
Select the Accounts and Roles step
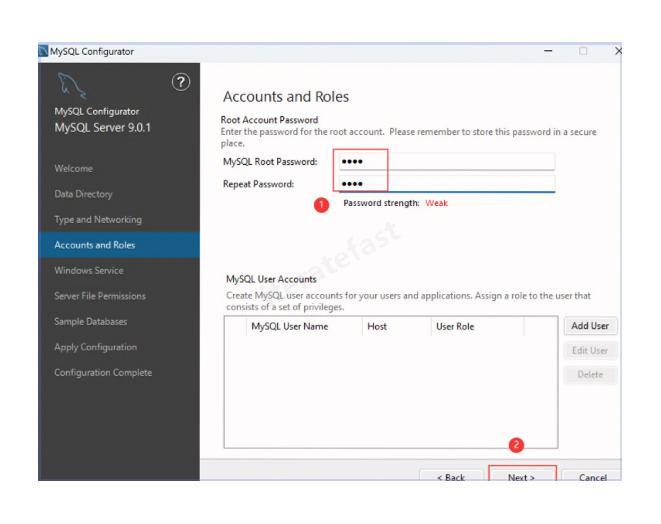[x=119, y=245]
